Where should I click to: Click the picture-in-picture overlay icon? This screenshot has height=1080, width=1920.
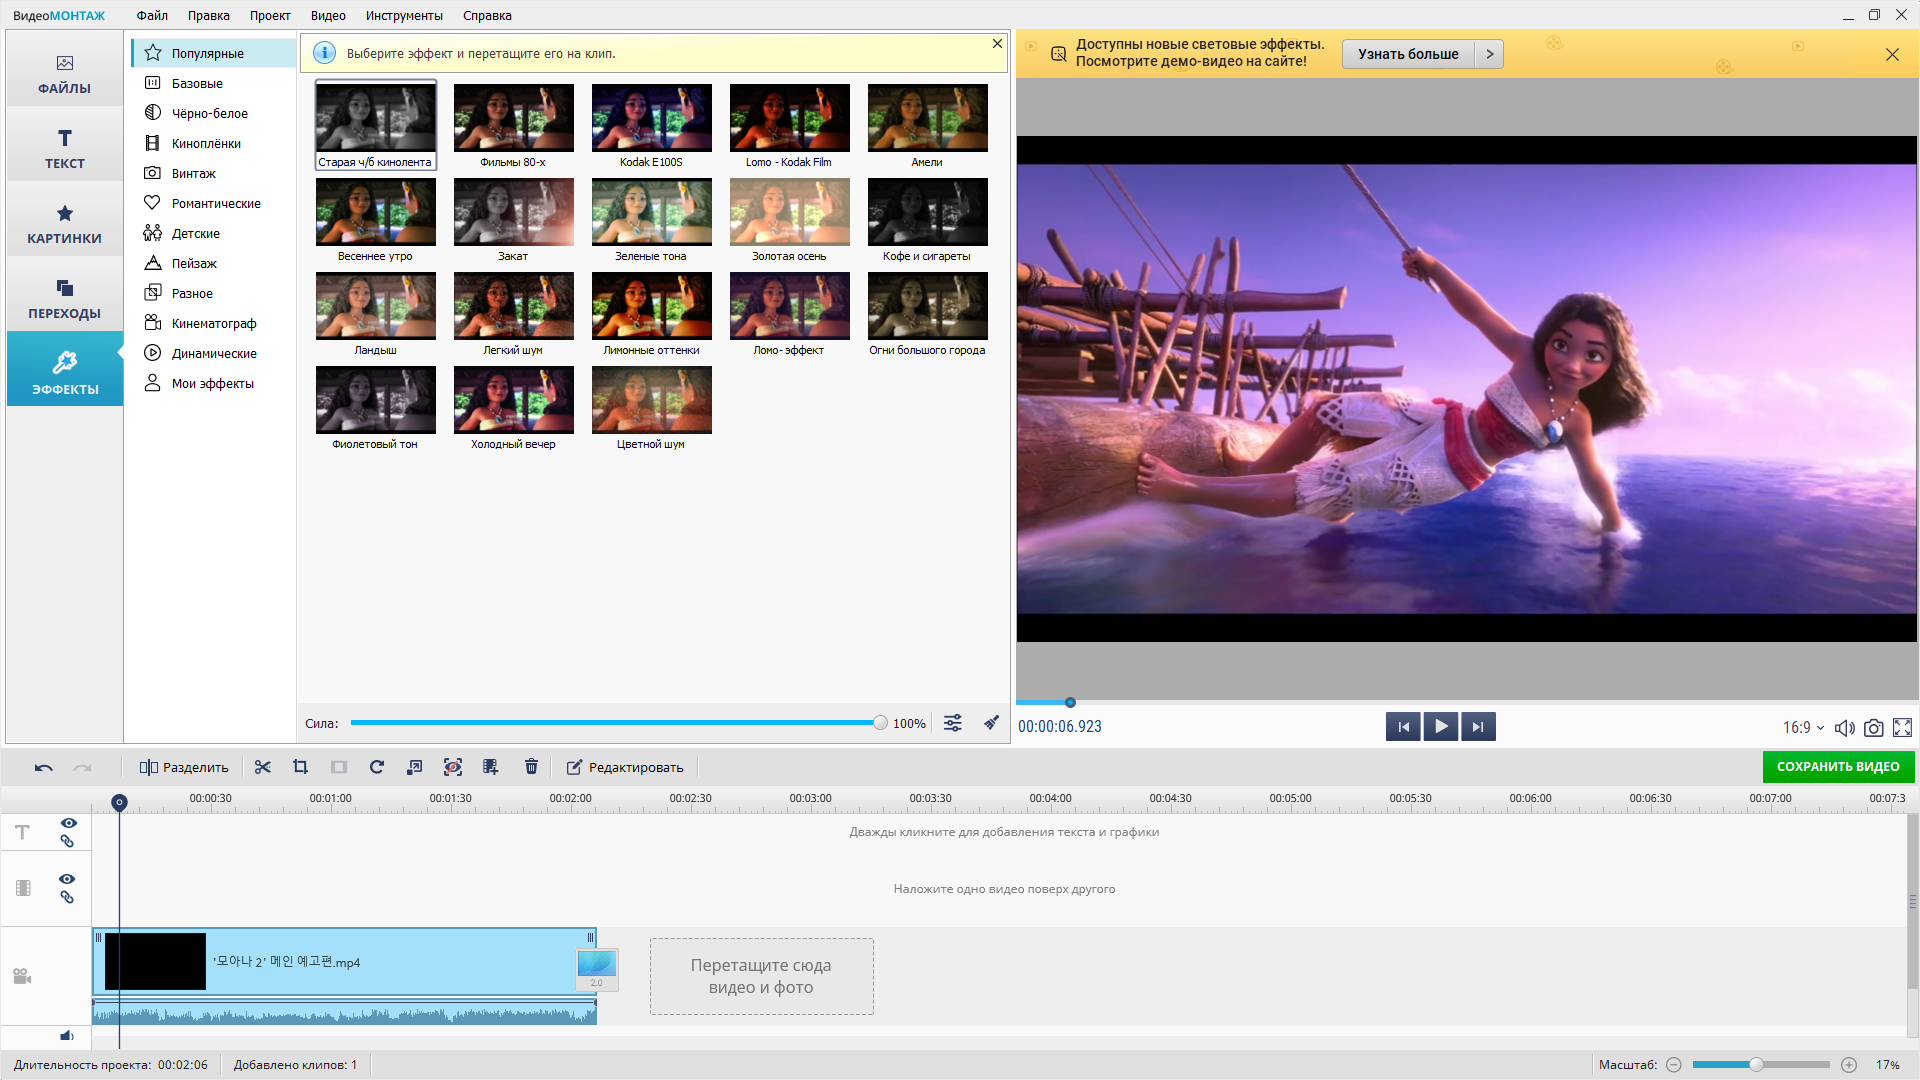415,767
